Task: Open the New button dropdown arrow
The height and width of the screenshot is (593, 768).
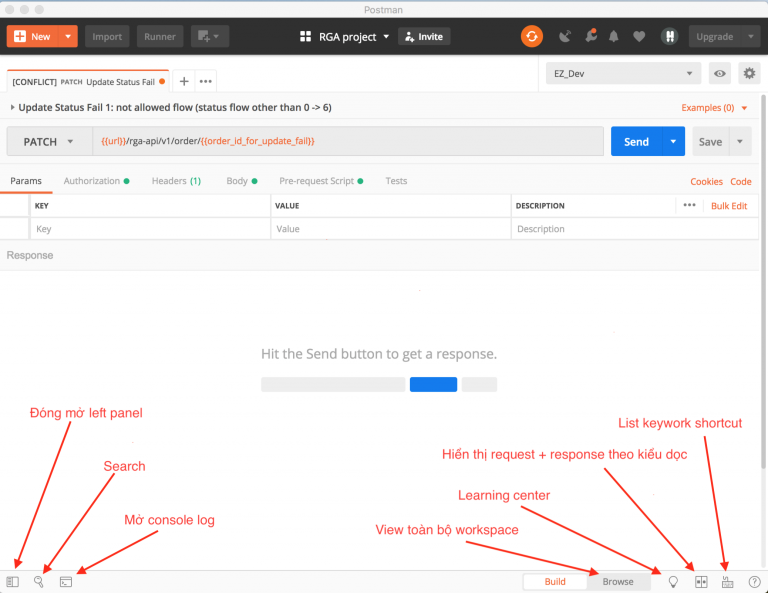Action: (68, 36)
